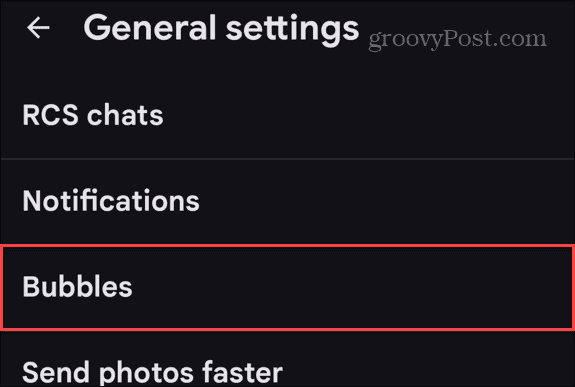Viewport: 575px width, 387px height.
Task: Open the Bubbles setting
Action: pos(288,287)
